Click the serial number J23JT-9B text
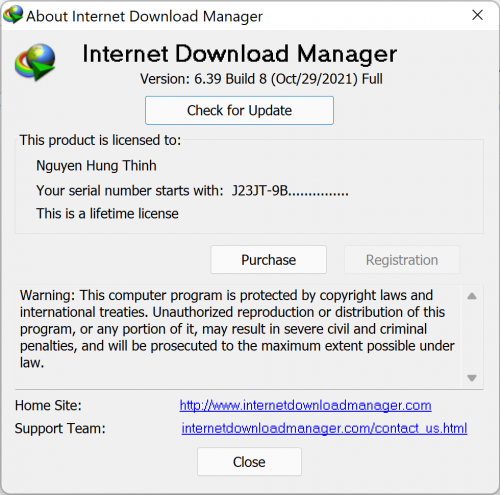The image size is (500, 495). [x=290, y=191]
